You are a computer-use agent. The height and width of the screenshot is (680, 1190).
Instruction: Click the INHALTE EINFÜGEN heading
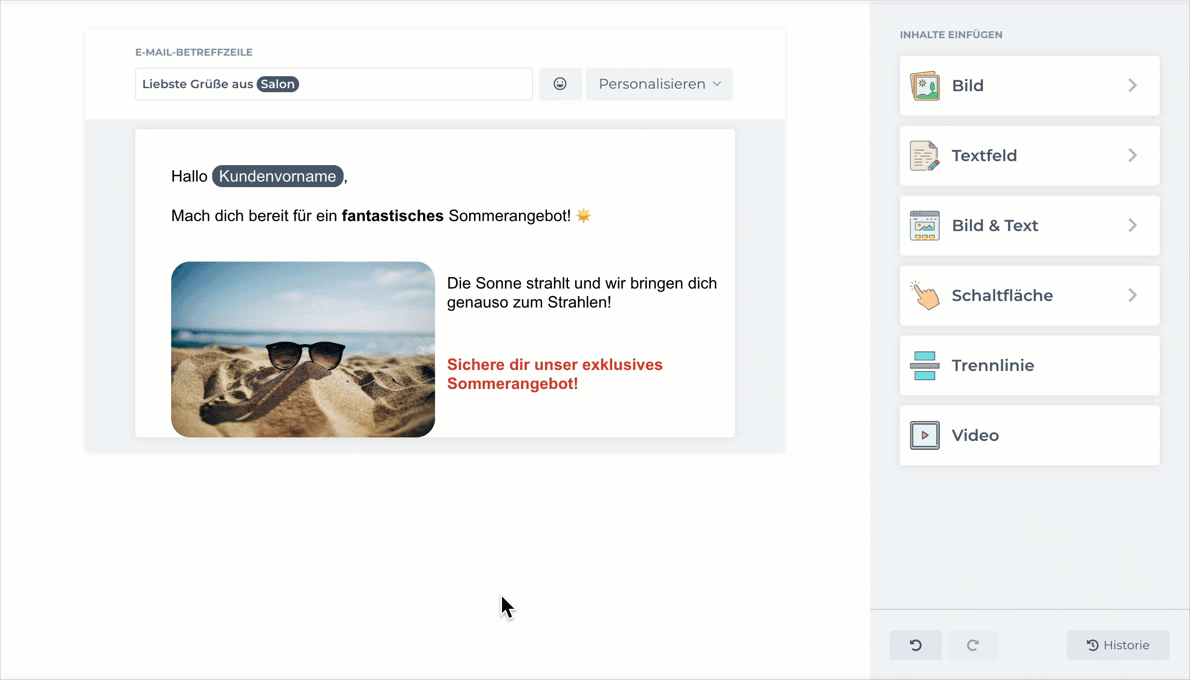tap(951, 35)
